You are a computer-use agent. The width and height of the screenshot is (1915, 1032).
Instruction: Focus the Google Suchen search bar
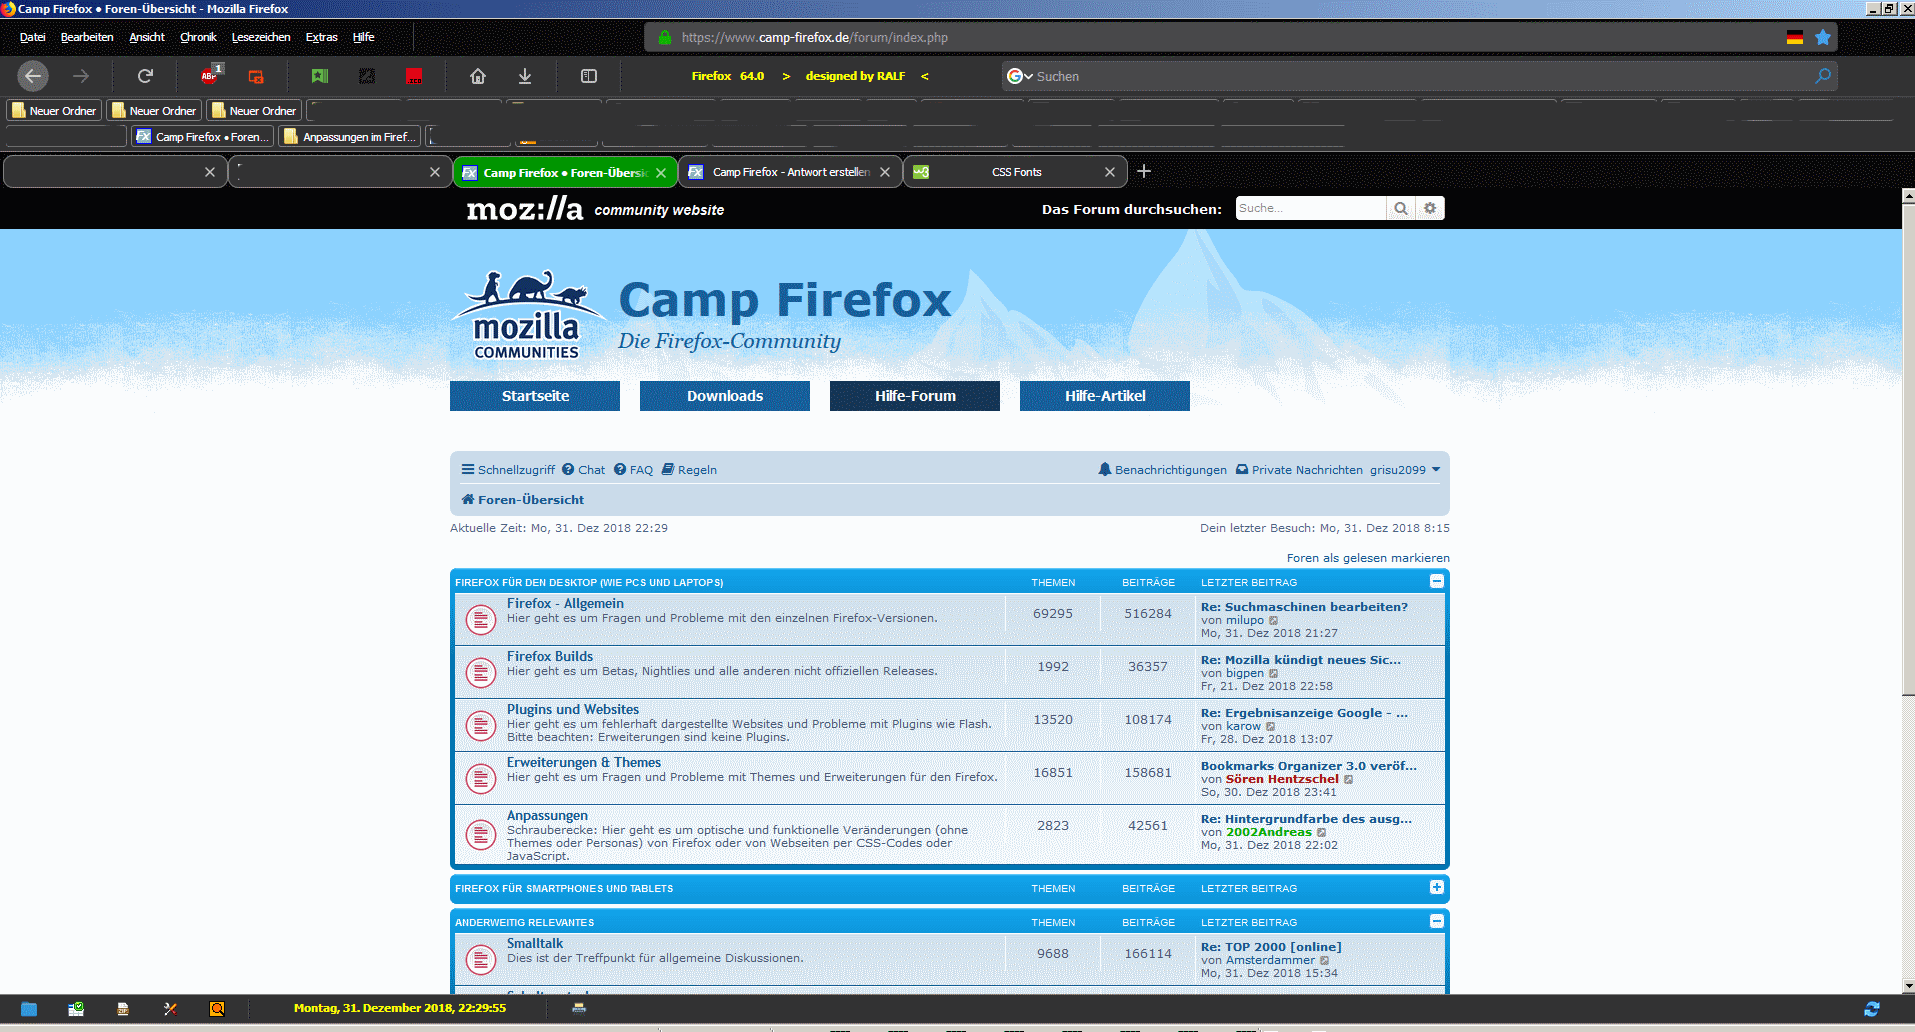click(x=1420, y=76)
